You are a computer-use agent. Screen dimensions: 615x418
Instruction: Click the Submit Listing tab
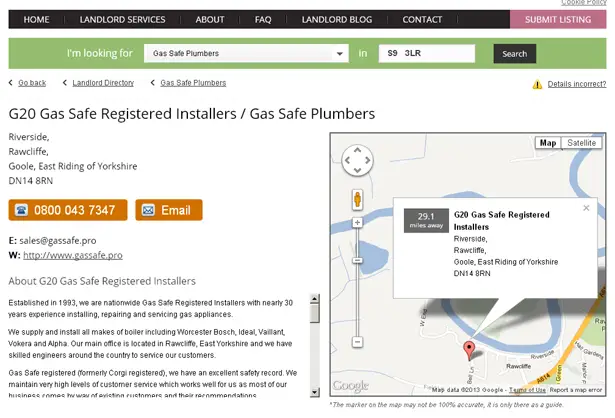[x=558, y=19]
